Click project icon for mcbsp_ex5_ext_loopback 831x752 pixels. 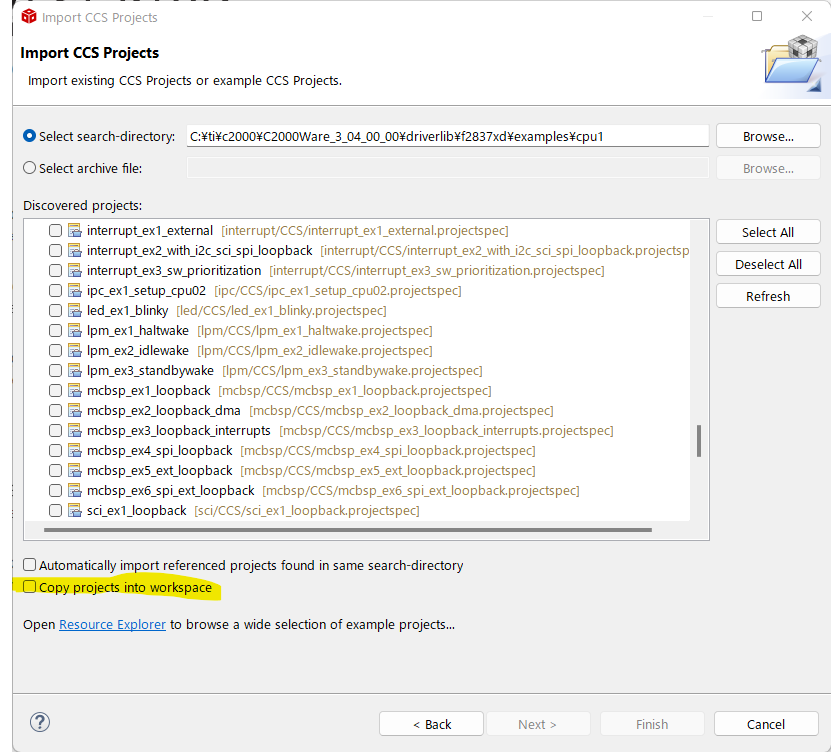point(75,471)
